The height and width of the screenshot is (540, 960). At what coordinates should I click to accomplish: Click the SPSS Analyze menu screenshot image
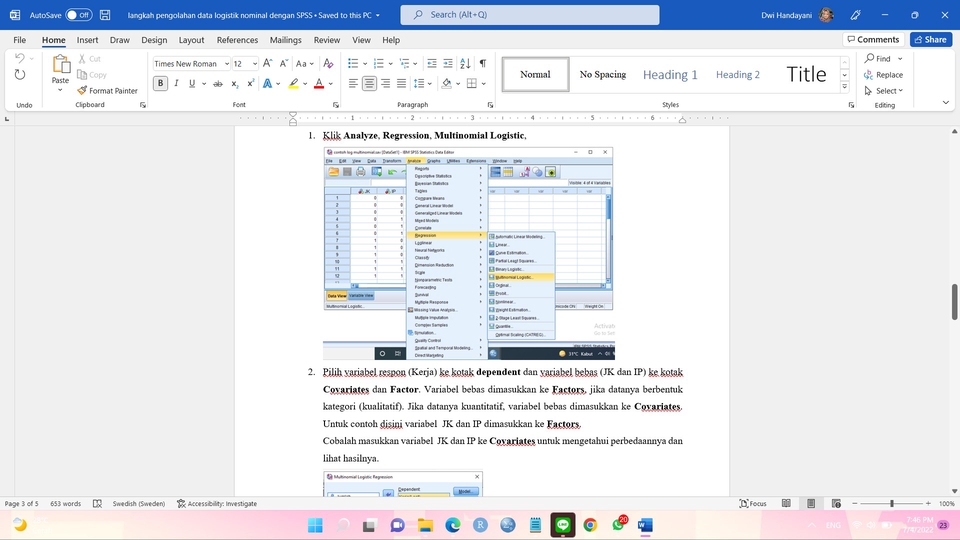coord(468,253)
